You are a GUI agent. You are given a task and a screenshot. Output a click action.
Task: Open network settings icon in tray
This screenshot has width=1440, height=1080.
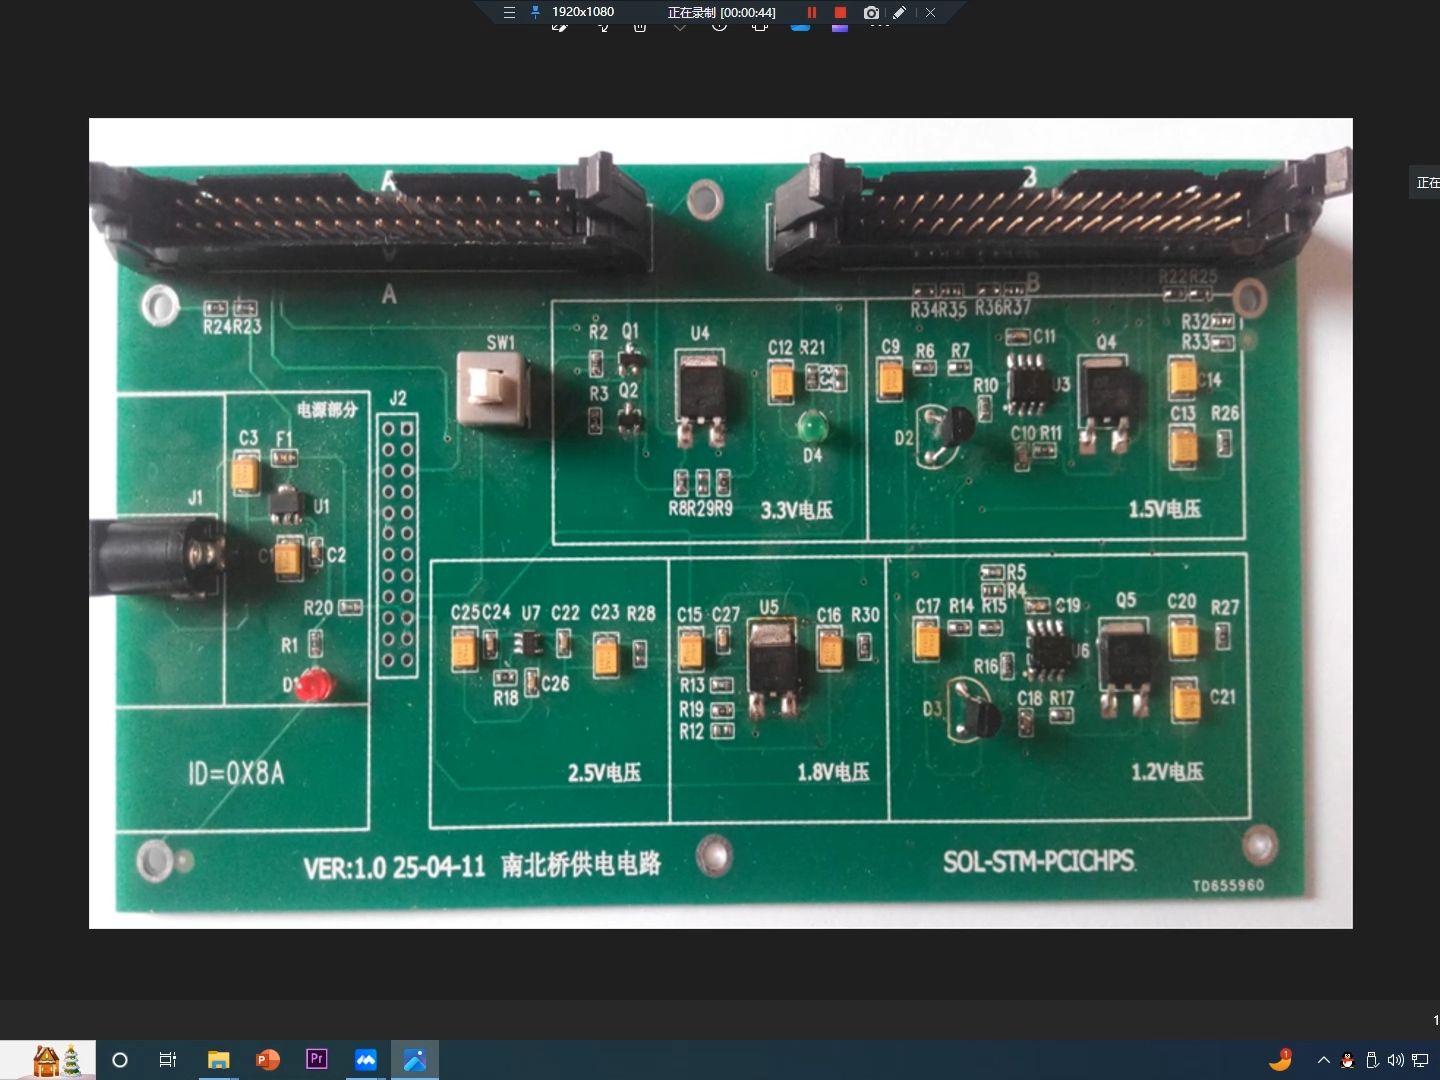pos(1420,1060)
